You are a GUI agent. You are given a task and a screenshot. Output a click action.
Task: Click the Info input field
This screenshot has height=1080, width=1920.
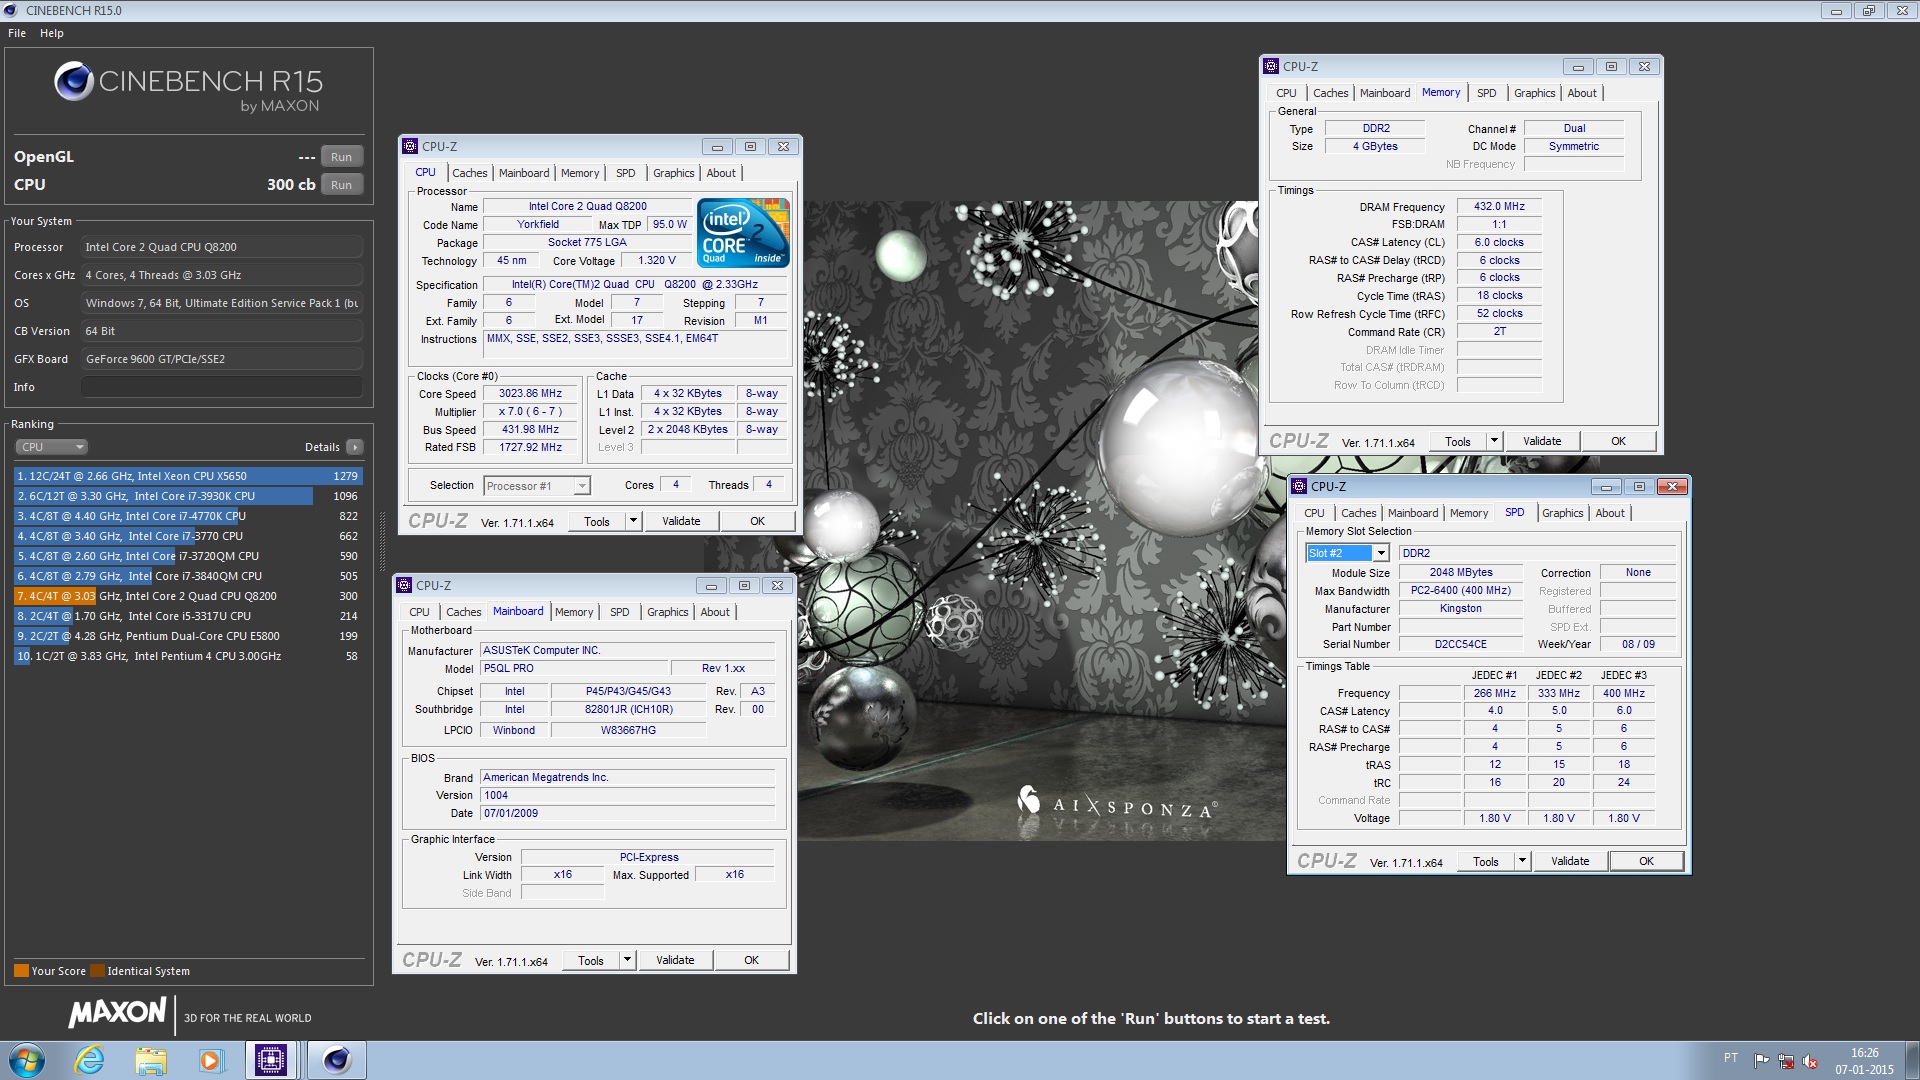[x=222, y=387]
